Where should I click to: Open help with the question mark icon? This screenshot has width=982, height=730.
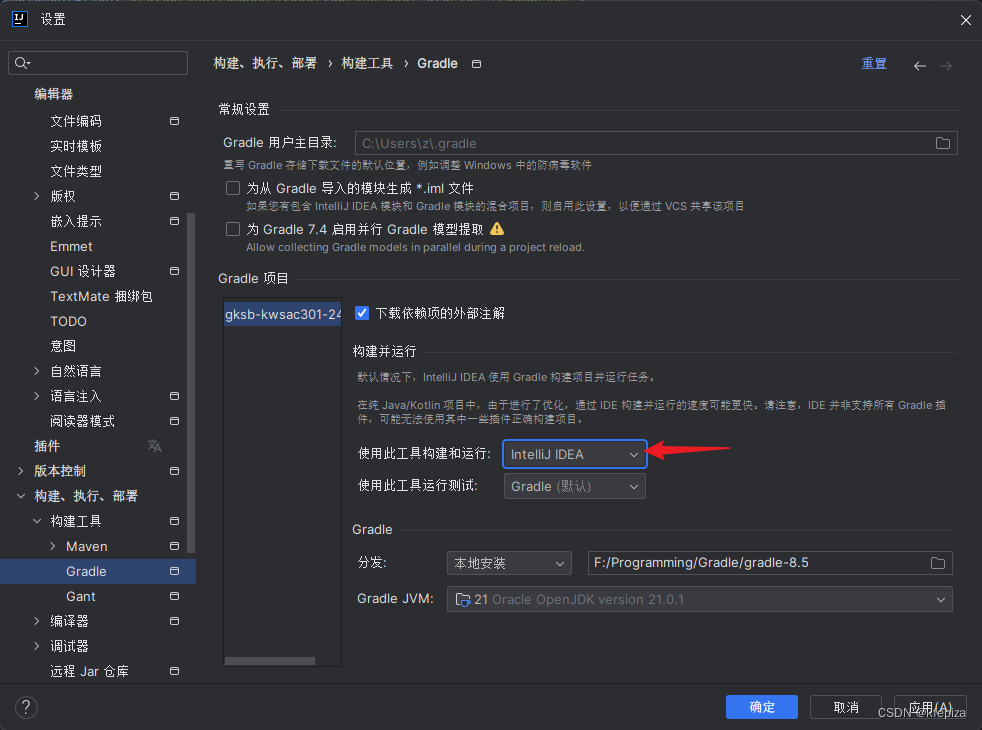[26, 707]
